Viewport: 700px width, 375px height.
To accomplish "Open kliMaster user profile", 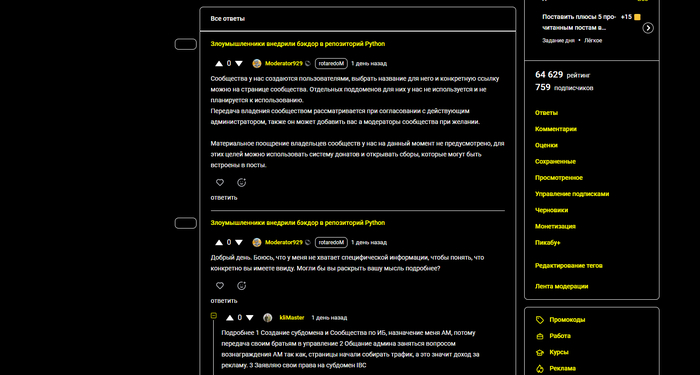I will point(292,318).
